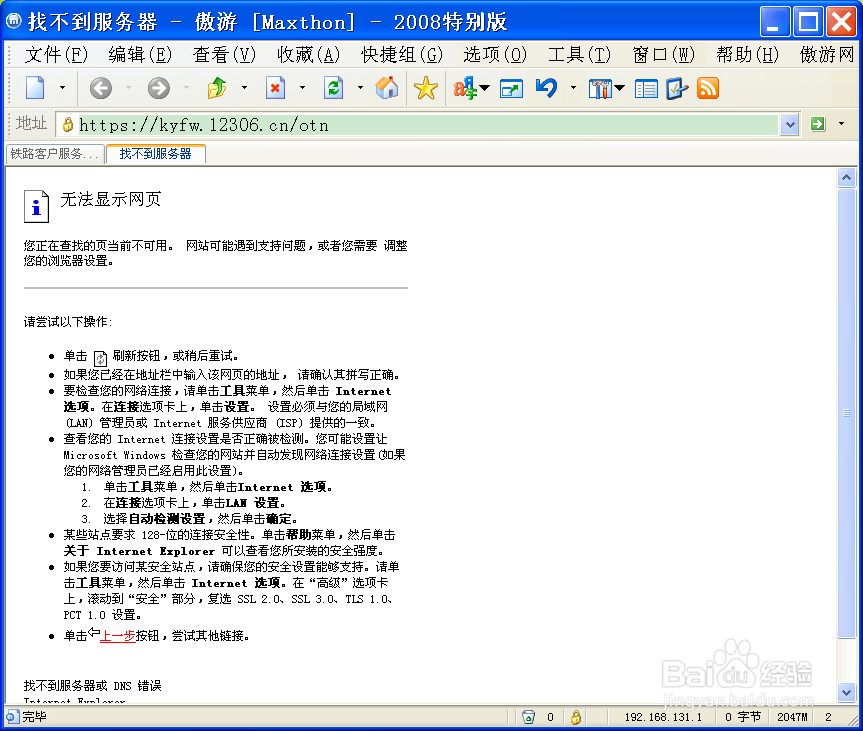Open the 文件(F) menu
The height and width of the screenshot is (731, 863).
(x=56, y=54)
